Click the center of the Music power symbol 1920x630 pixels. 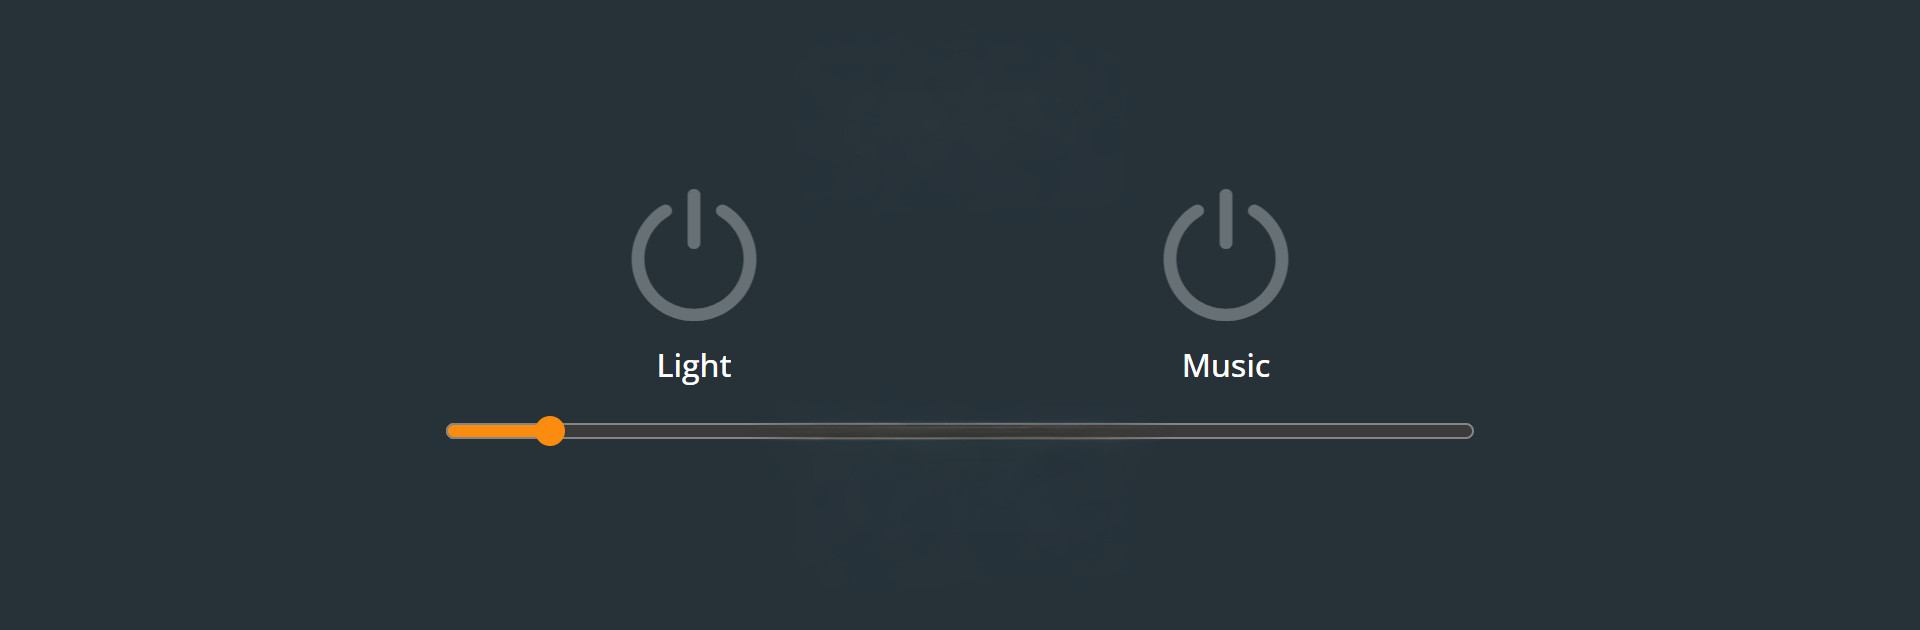pyautogui.click(x=1226, y=258)
